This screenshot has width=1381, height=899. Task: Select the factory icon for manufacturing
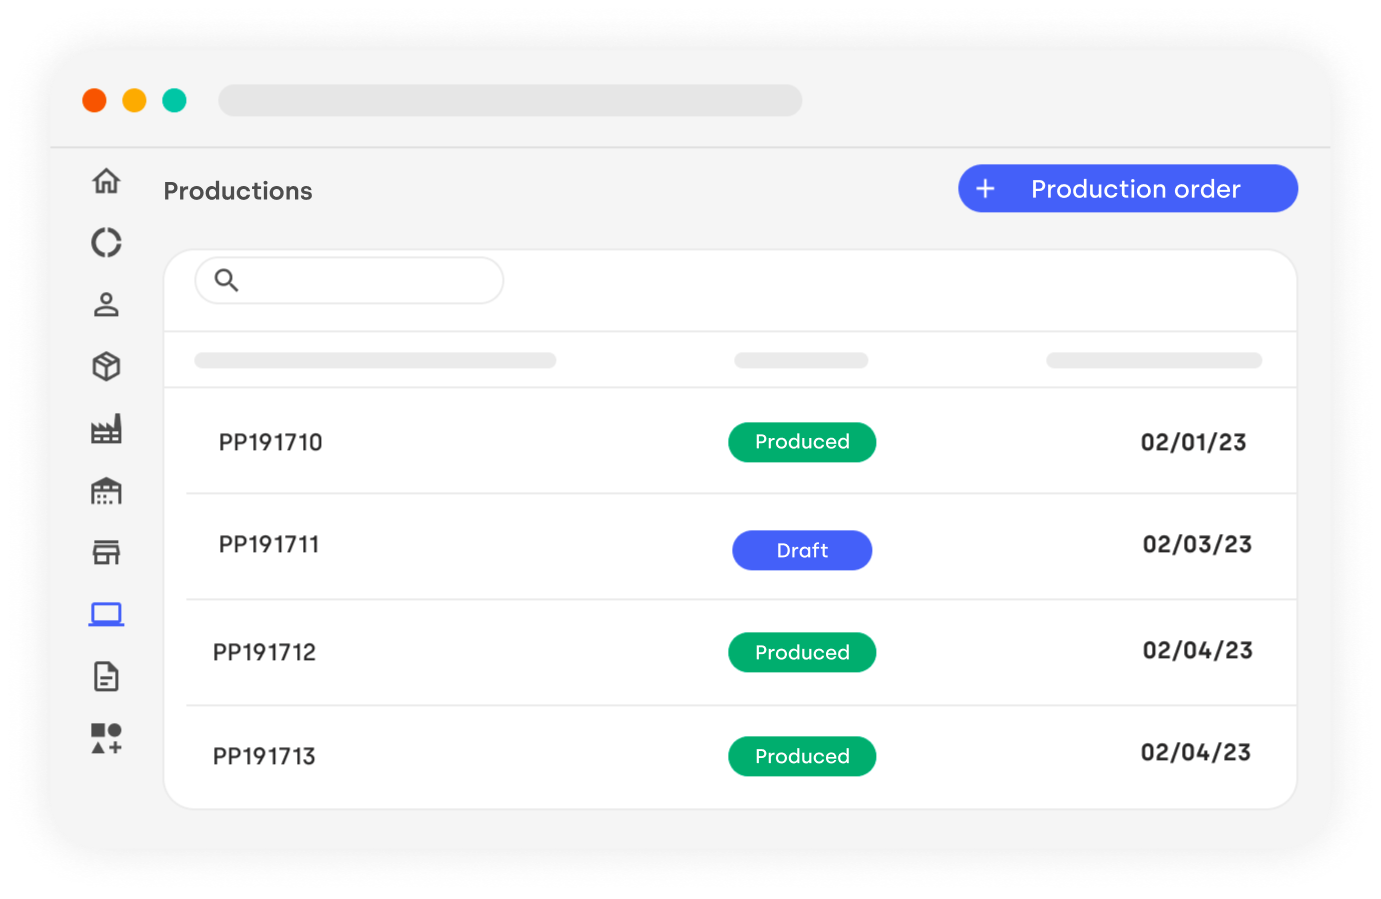107,429
